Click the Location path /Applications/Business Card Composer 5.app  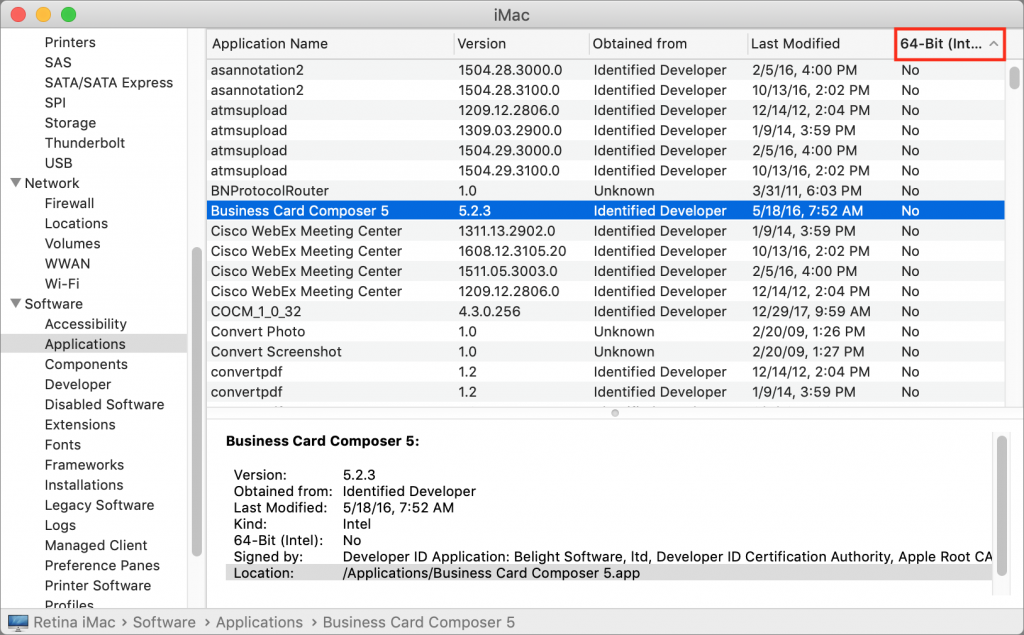click(x=491, y=574)
